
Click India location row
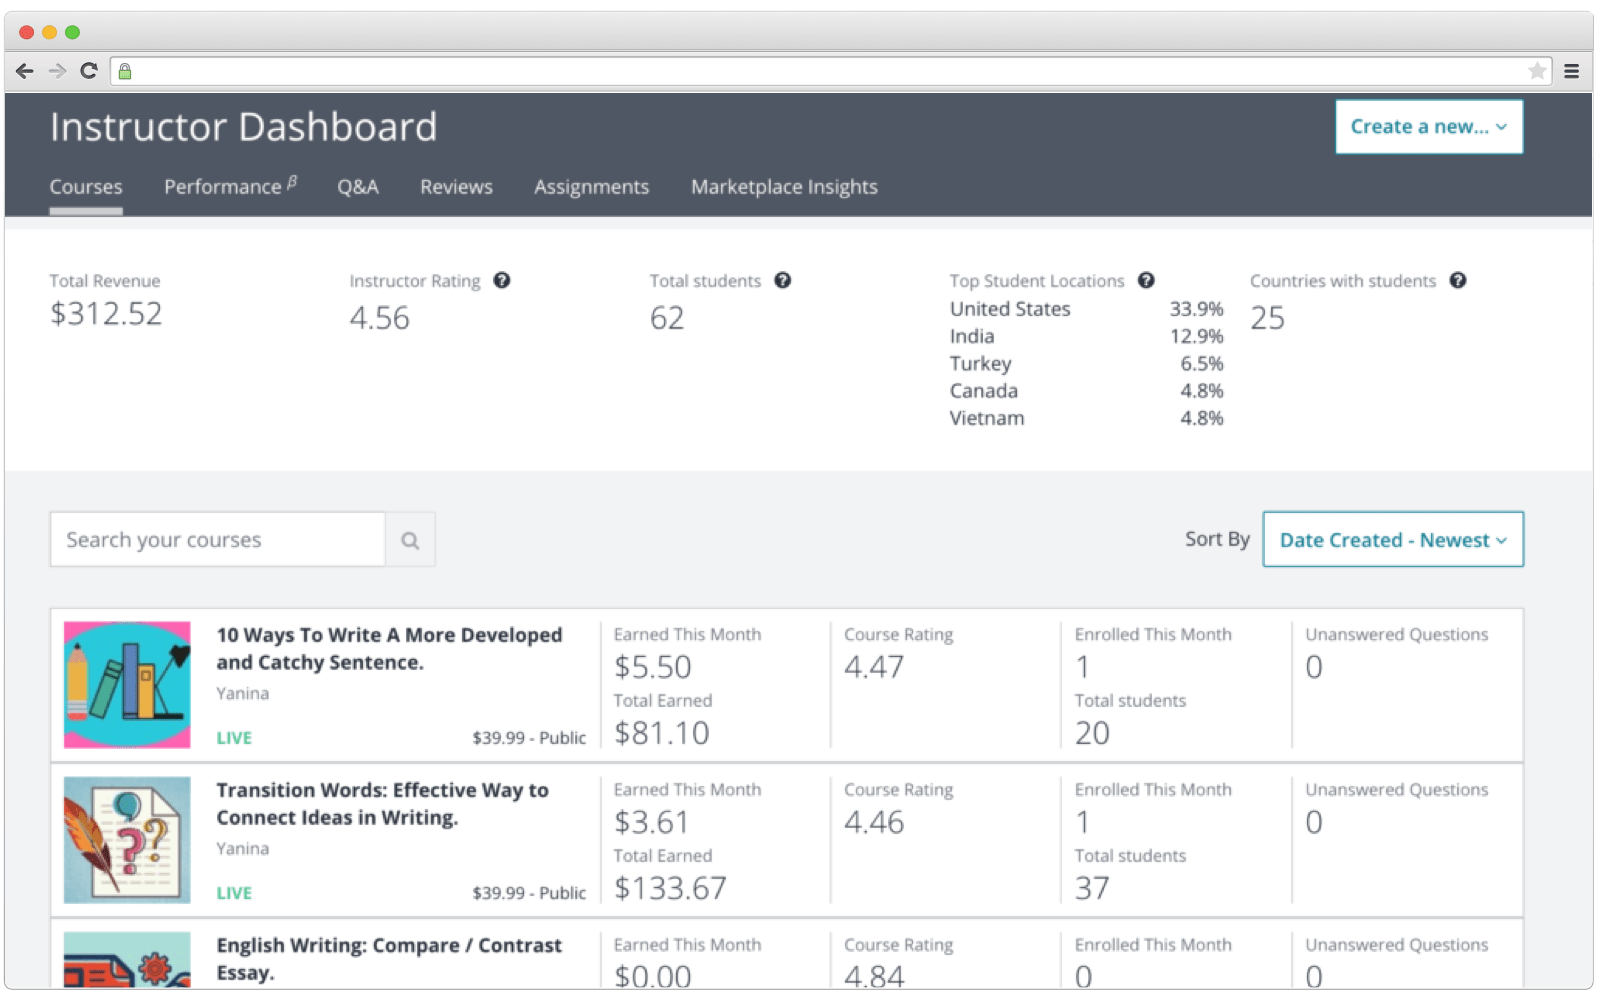[x=1087, y=336]
